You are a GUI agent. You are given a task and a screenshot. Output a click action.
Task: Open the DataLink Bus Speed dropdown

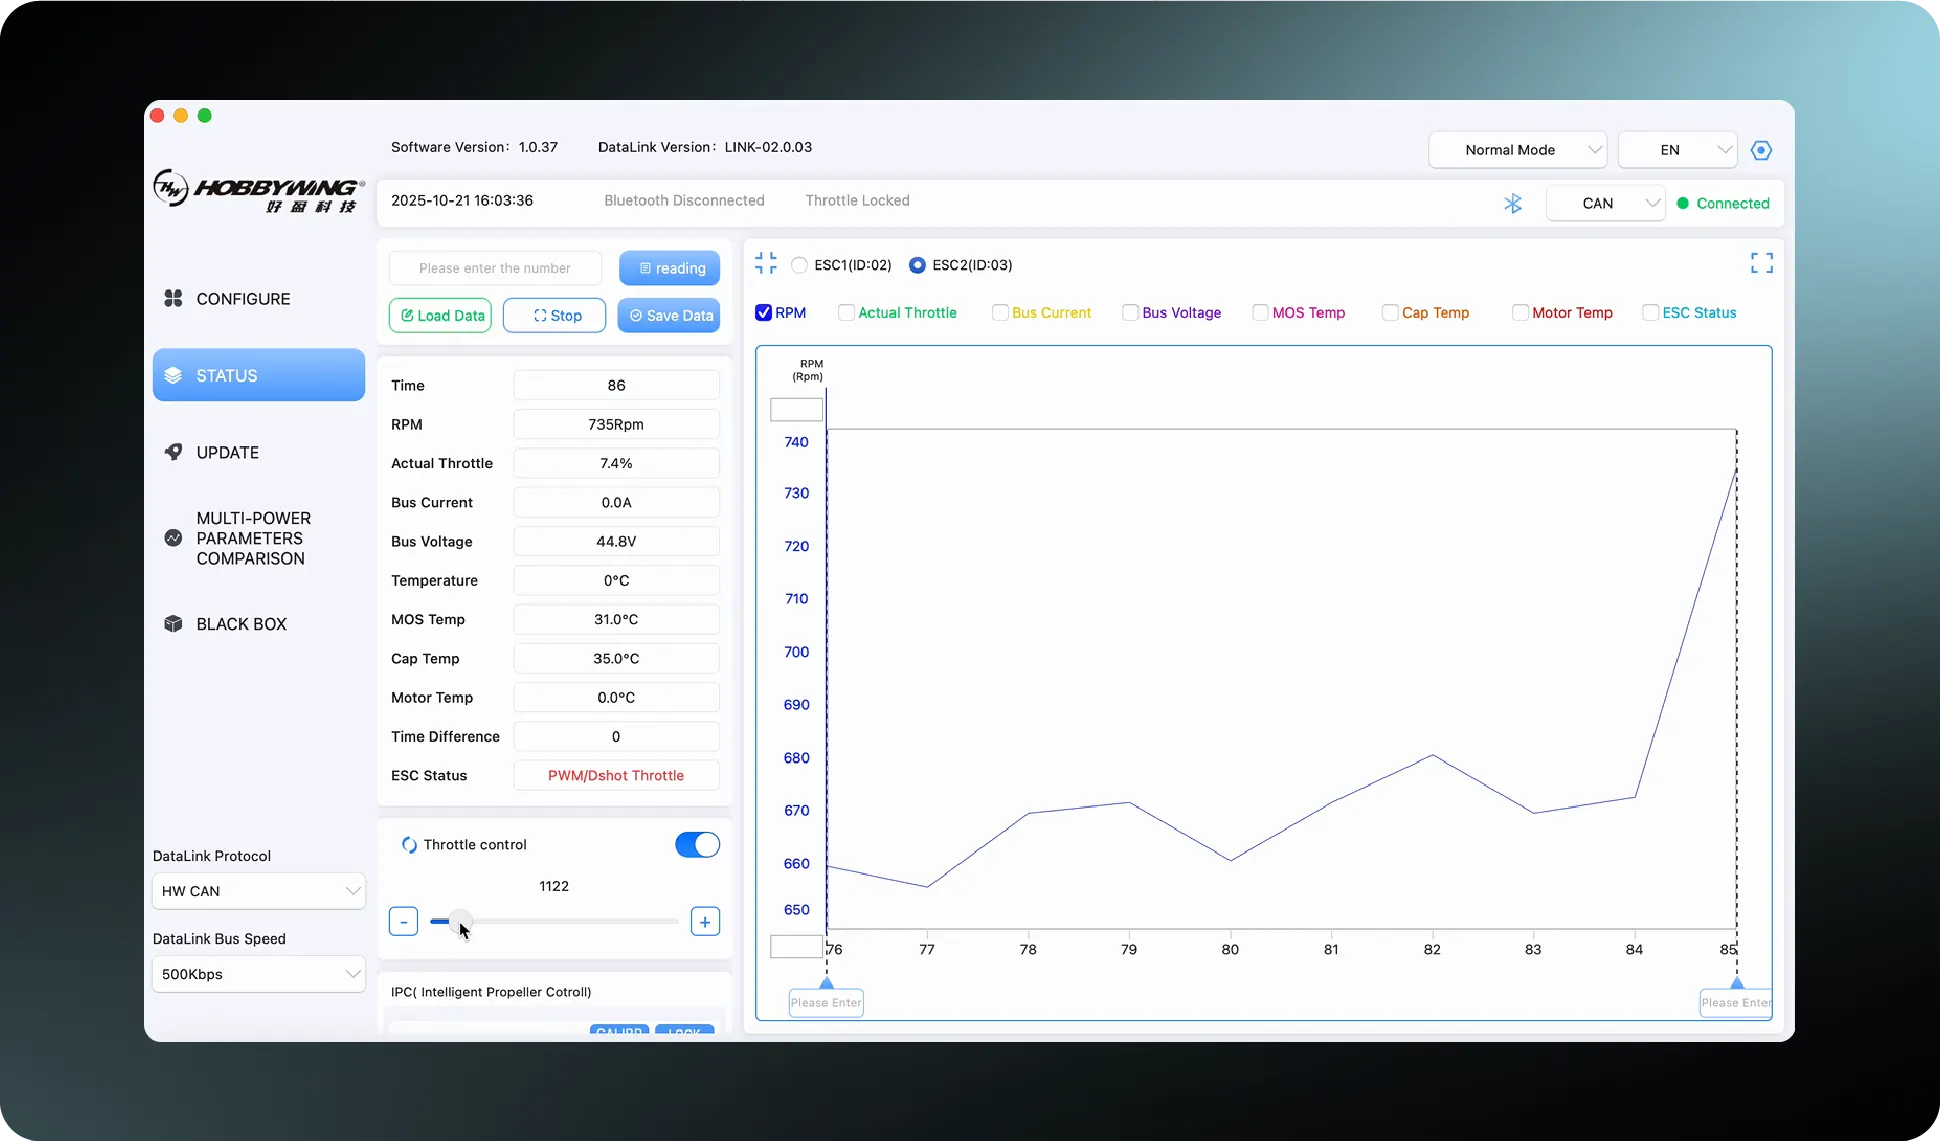click(257, 973)
